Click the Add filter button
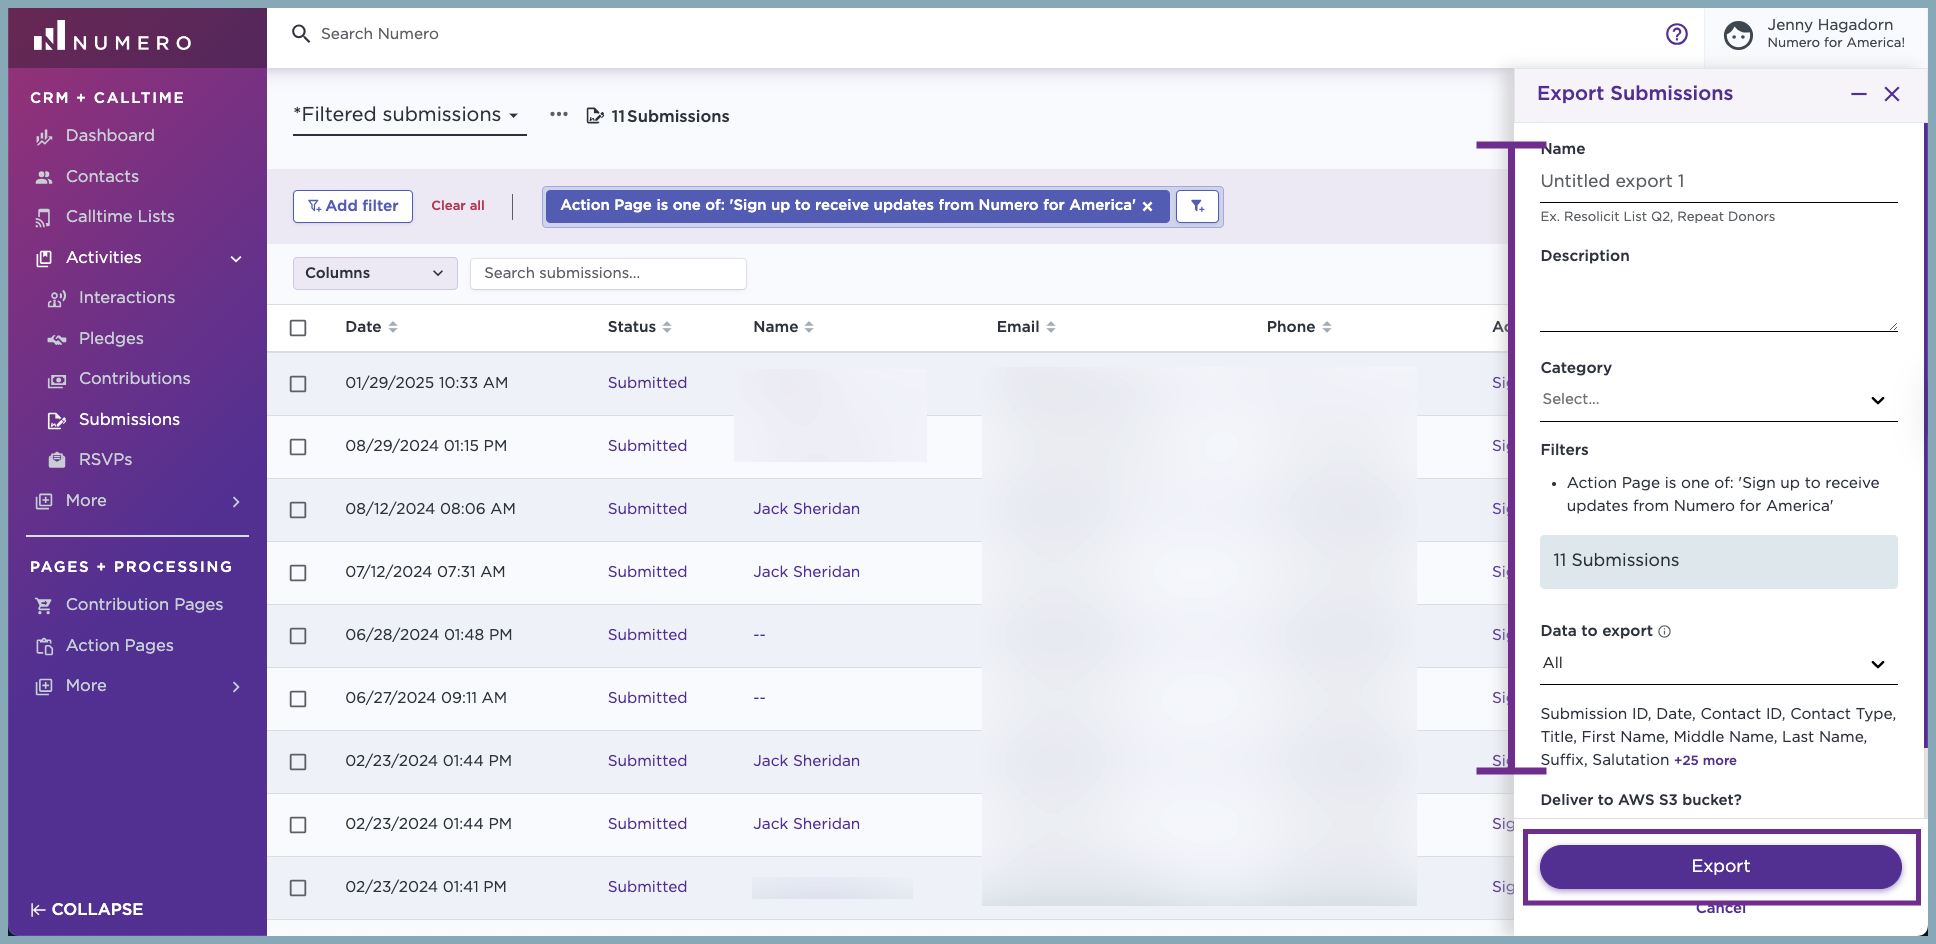The image size is (1936, 944). [x=353, y=206]
